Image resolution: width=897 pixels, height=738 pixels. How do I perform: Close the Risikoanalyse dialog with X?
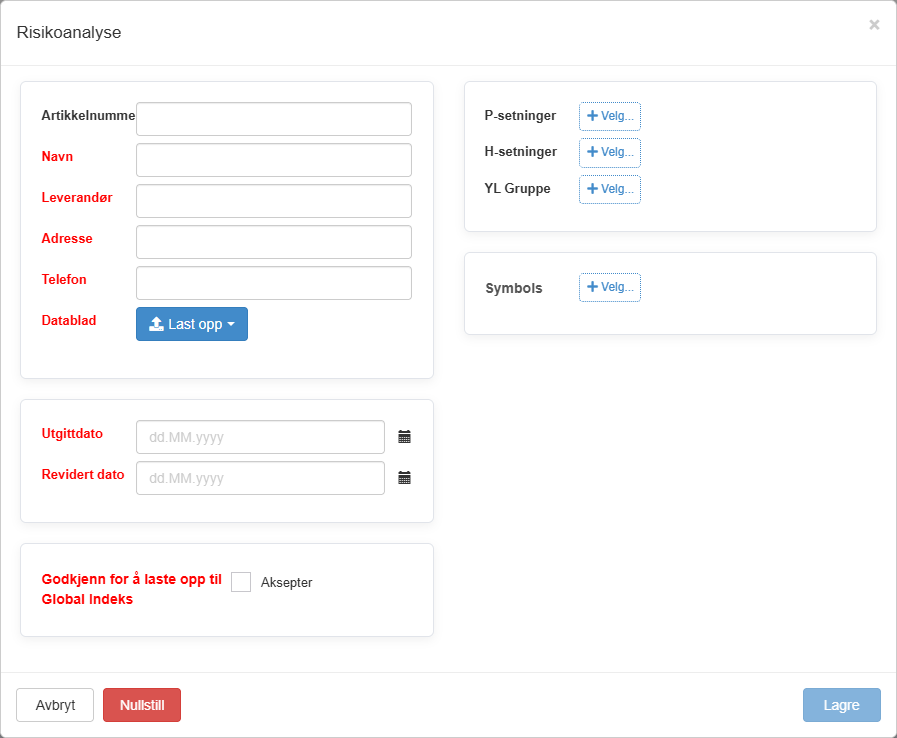point(874,25)
